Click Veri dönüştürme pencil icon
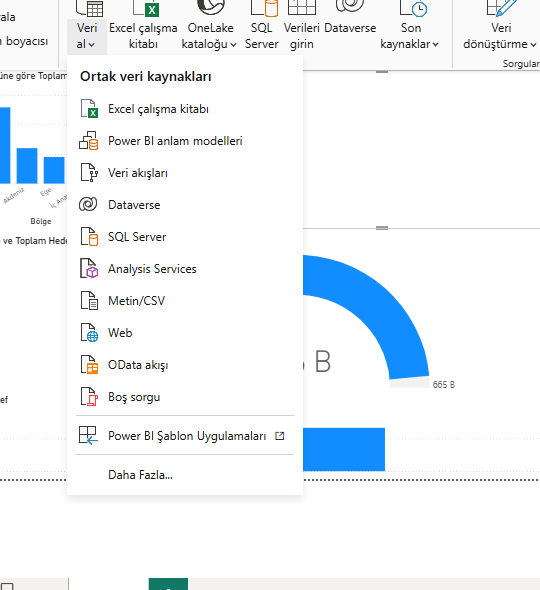The height and width of the screenshot is (590, 540). coord(502,8)
